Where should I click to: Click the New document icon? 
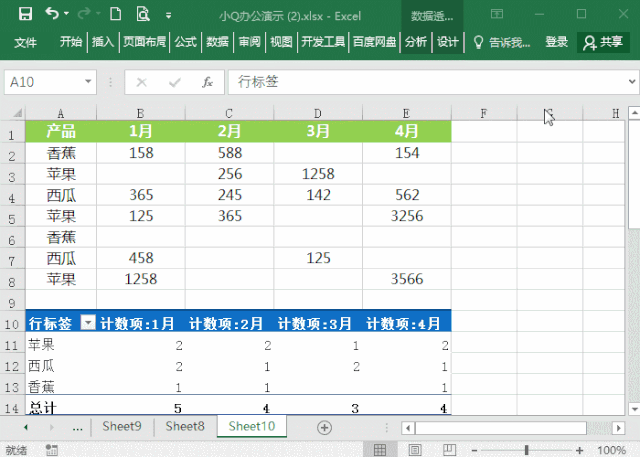pos(116,14)
